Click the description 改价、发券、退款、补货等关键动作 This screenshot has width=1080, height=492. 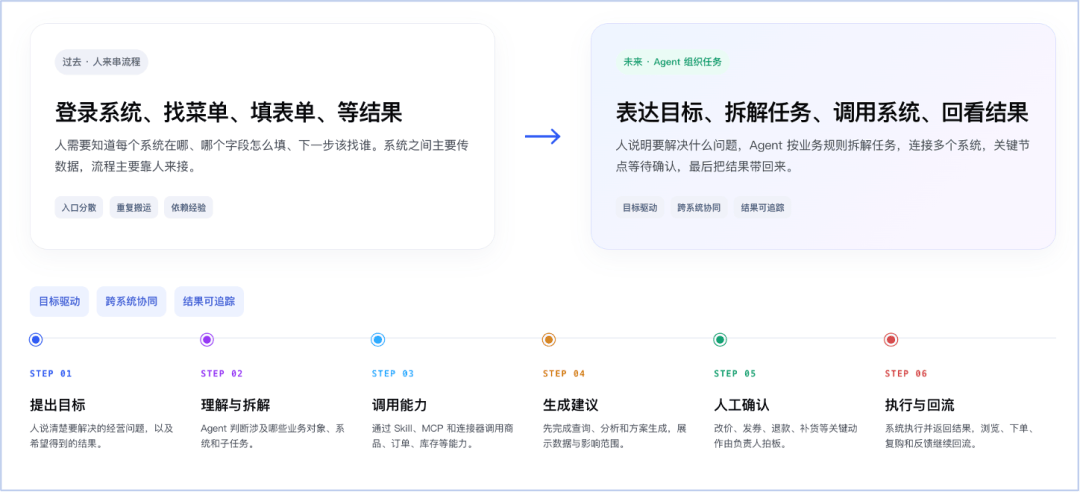tap(786, 436)
